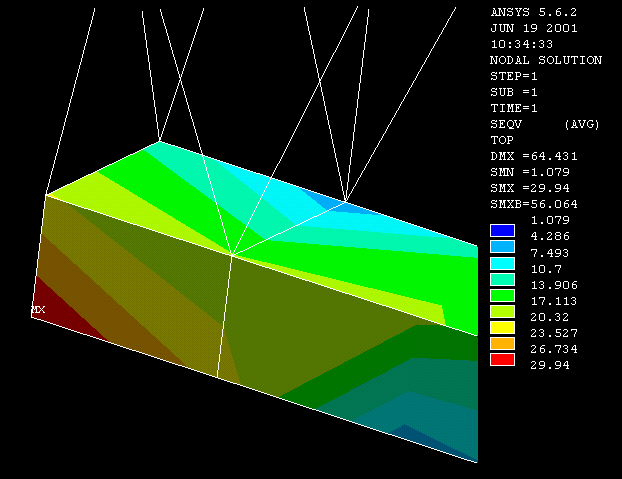Click the MX maximum stress marker
Screen dimensions: 622x479
click(38, 310)
